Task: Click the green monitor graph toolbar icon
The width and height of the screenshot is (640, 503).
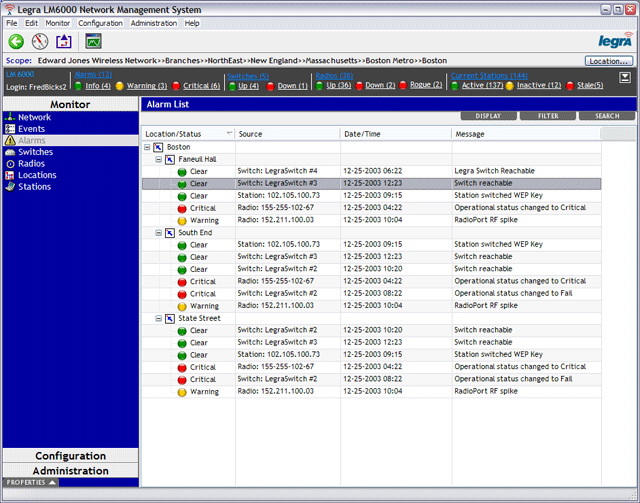Action: (x=93, y=41)
